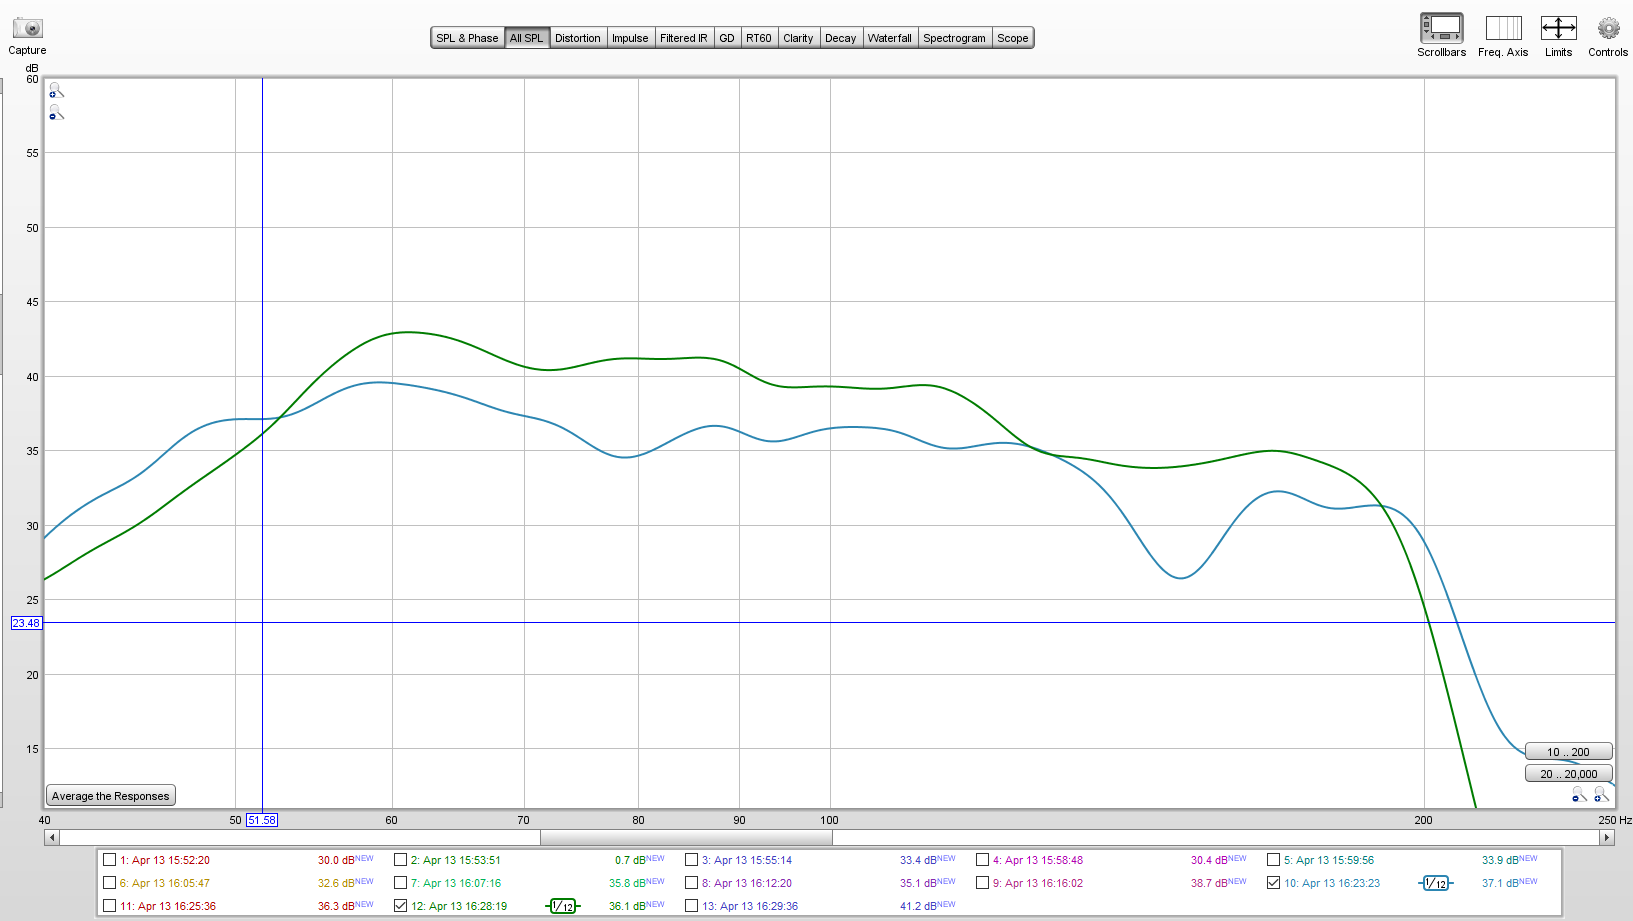
Task: Open the Limits icon
Action: pos(1558,28)
